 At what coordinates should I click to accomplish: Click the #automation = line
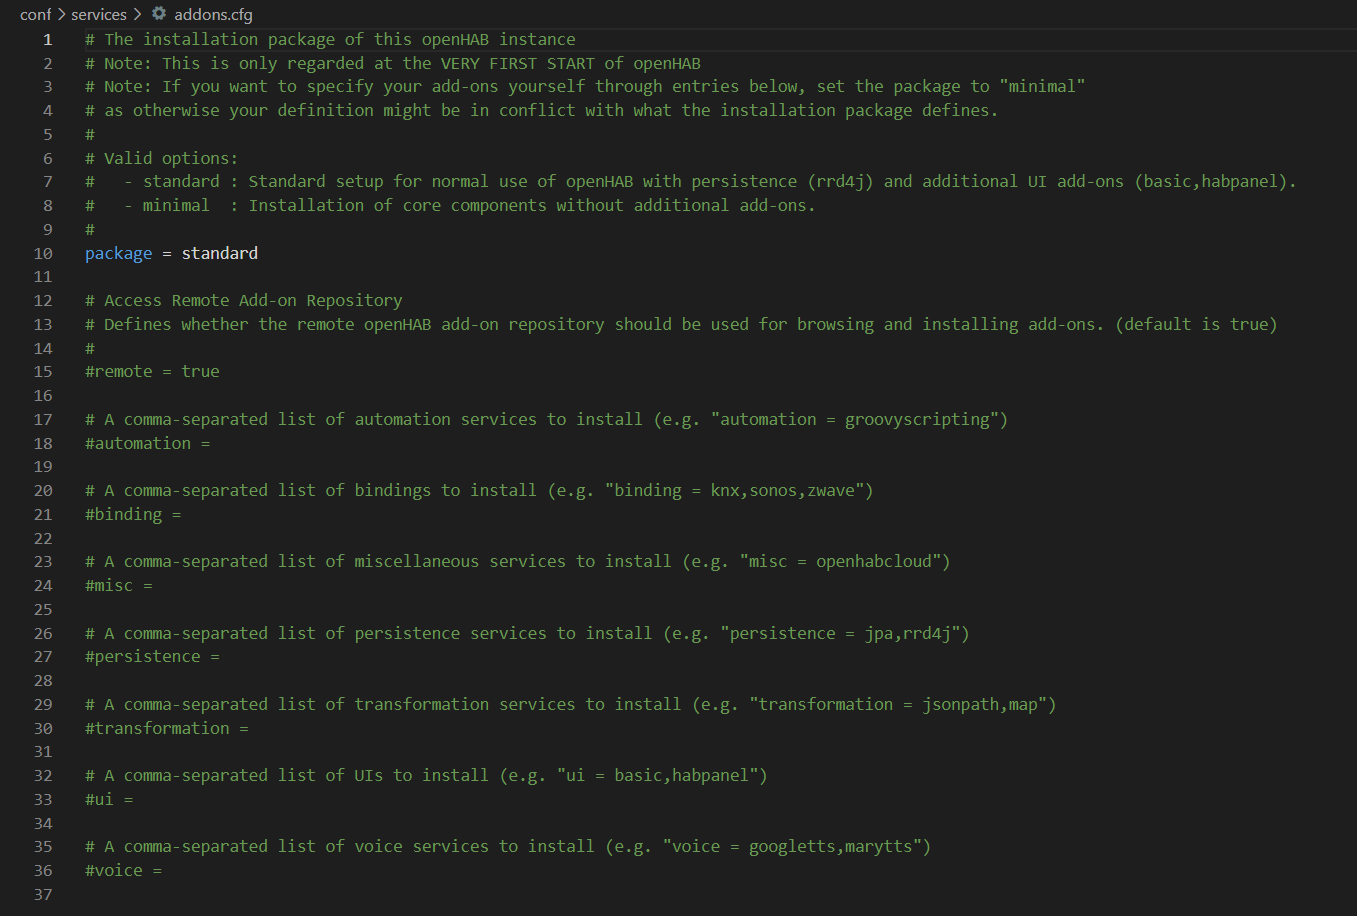coord(148,443)
